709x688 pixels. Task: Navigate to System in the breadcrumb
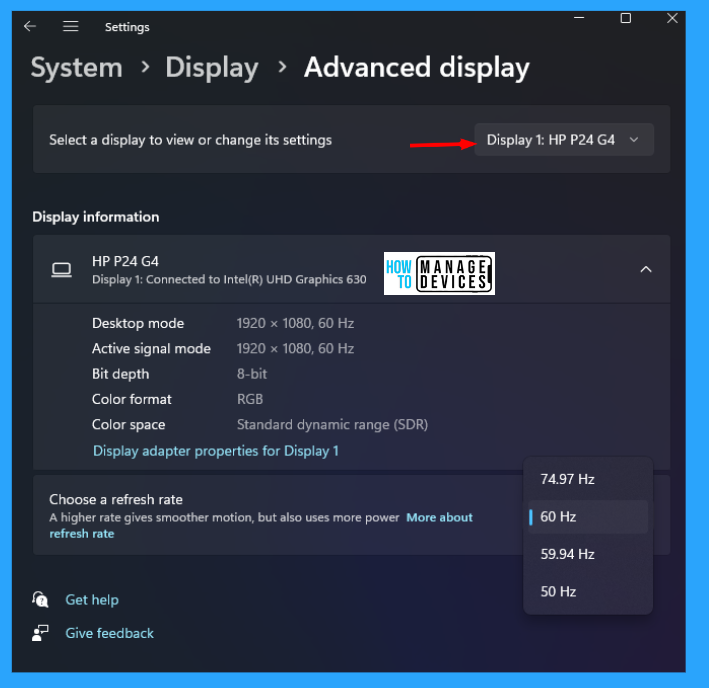77,68
